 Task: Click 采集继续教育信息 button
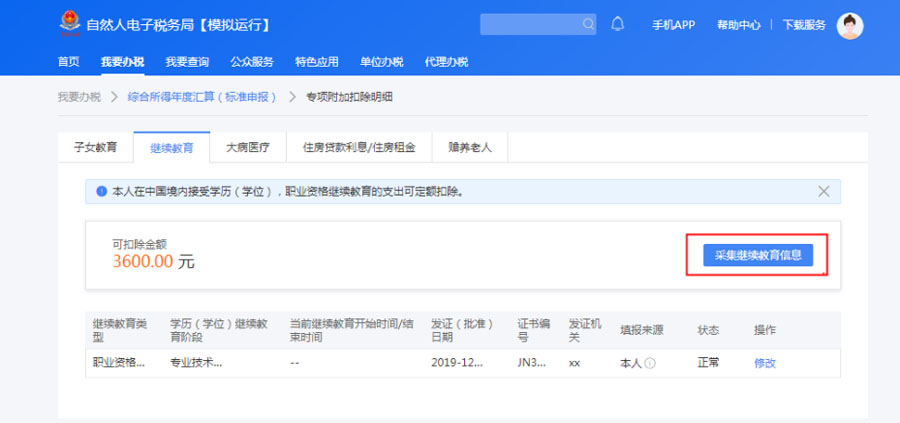pos(757,255)
